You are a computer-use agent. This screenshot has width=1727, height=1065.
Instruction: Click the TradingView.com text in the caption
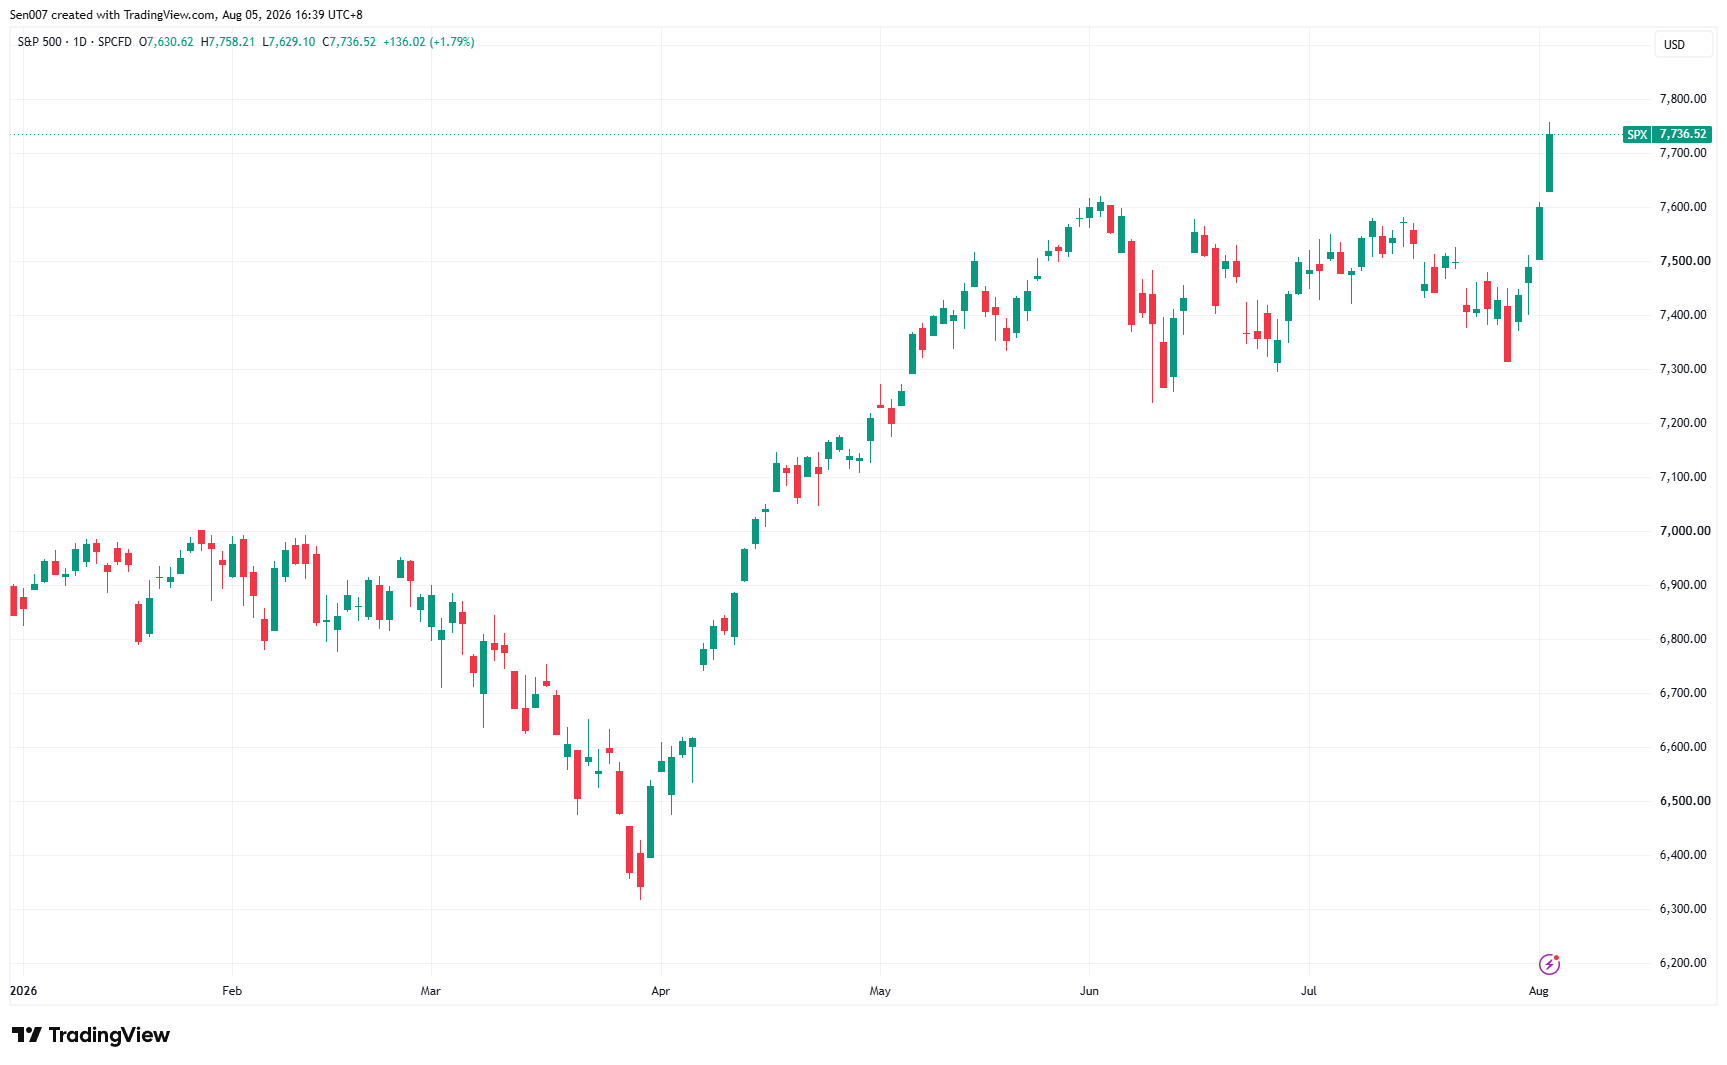169,15
